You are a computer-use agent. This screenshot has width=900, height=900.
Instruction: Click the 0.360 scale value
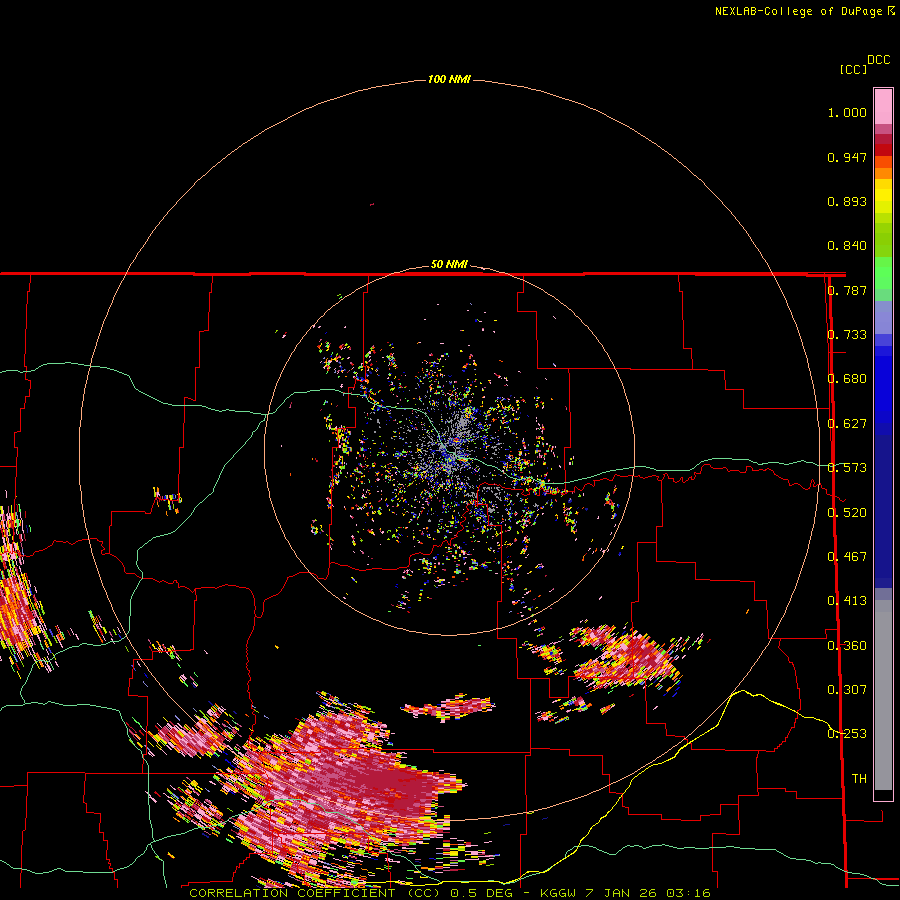(x=847, y=646)
